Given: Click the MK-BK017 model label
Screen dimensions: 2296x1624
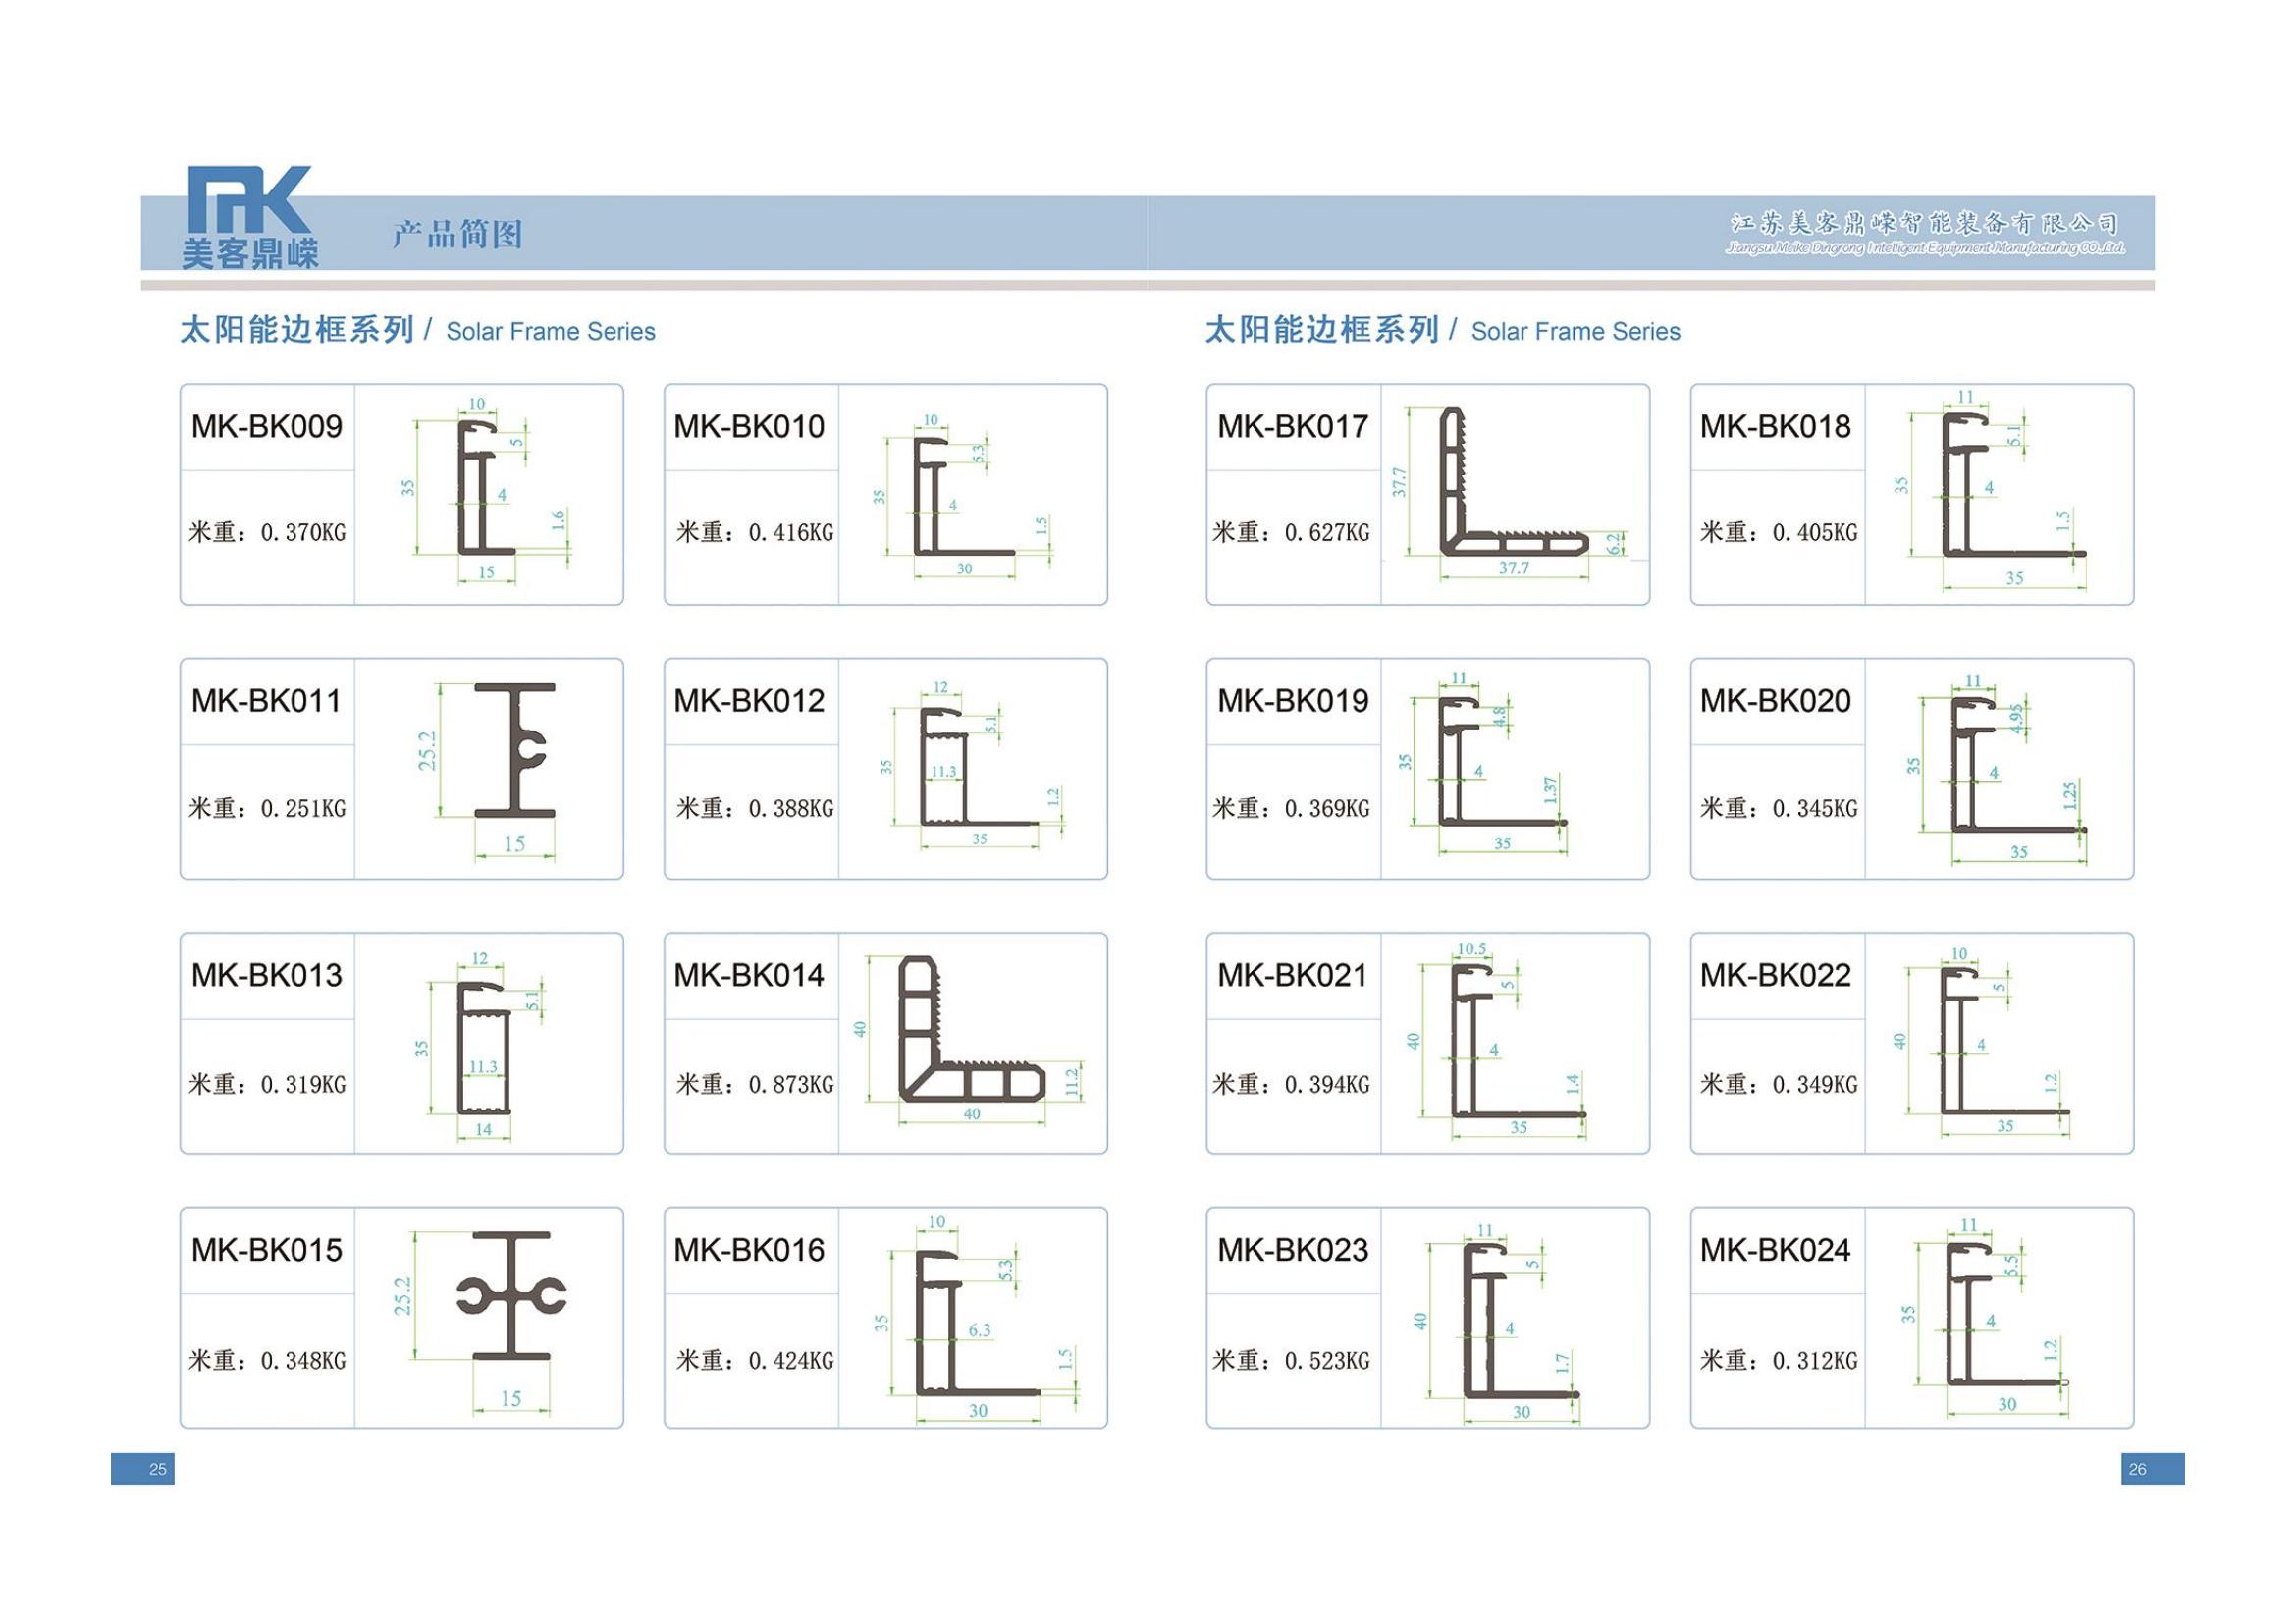Looking at the screenshot, I should tap(1293, 427).
